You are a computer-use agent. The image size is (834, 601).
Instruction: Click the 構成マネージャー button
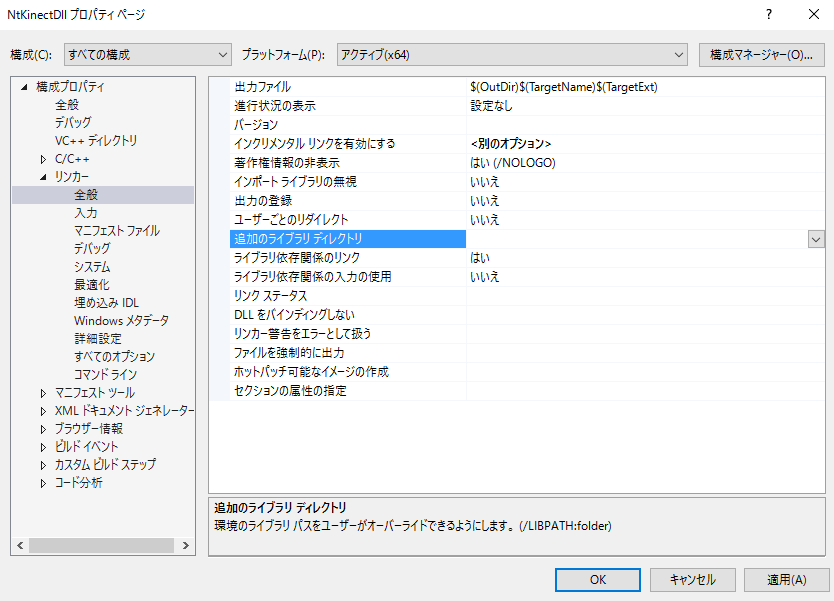(x=761, y=54)
